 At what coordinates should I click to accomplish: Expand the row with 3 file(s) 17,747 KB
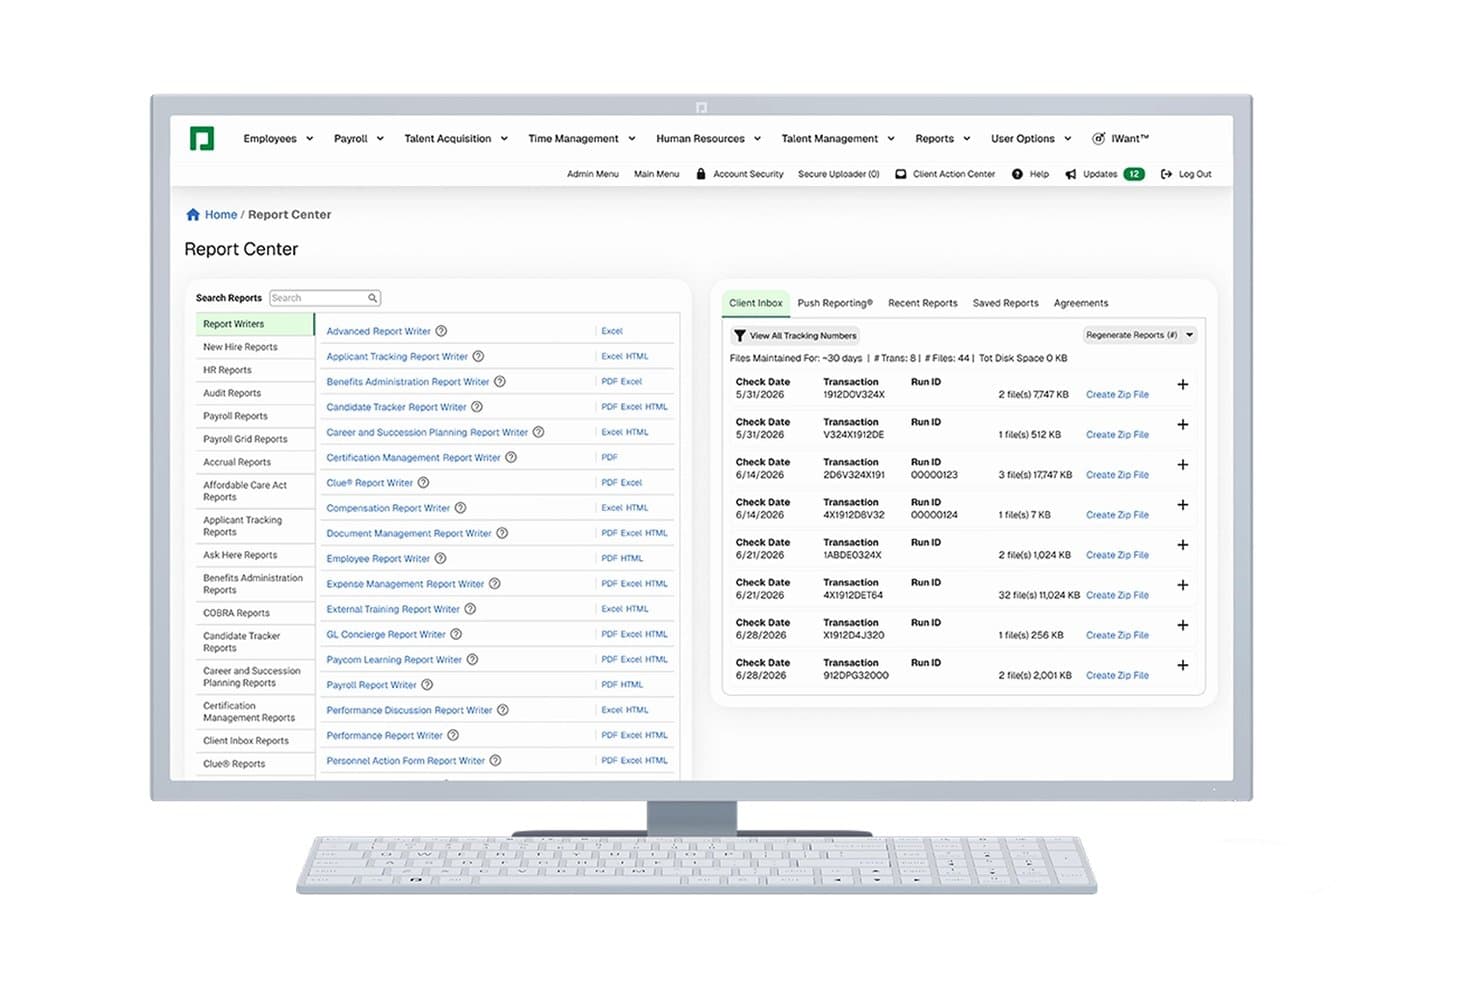click(x=1182, y=465)
